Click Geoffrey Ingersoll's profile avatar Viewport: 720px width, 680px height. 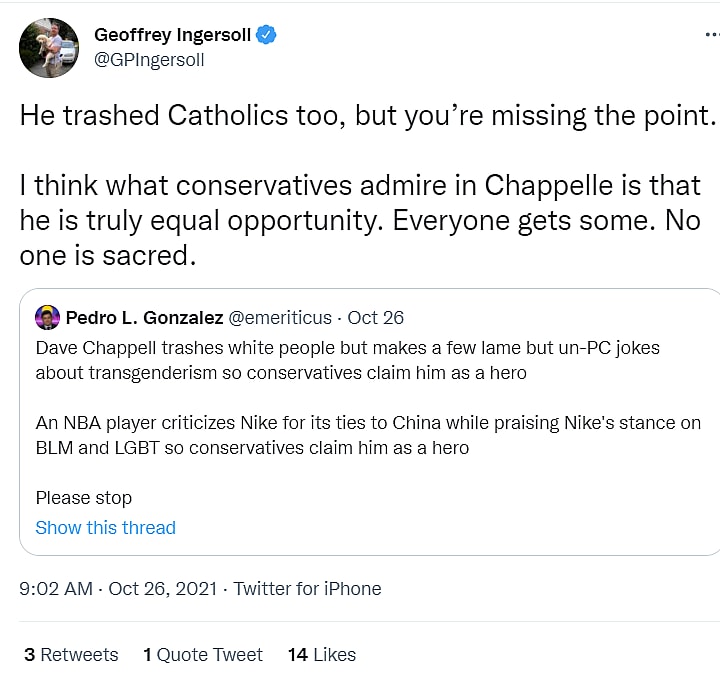click(48, 47)
